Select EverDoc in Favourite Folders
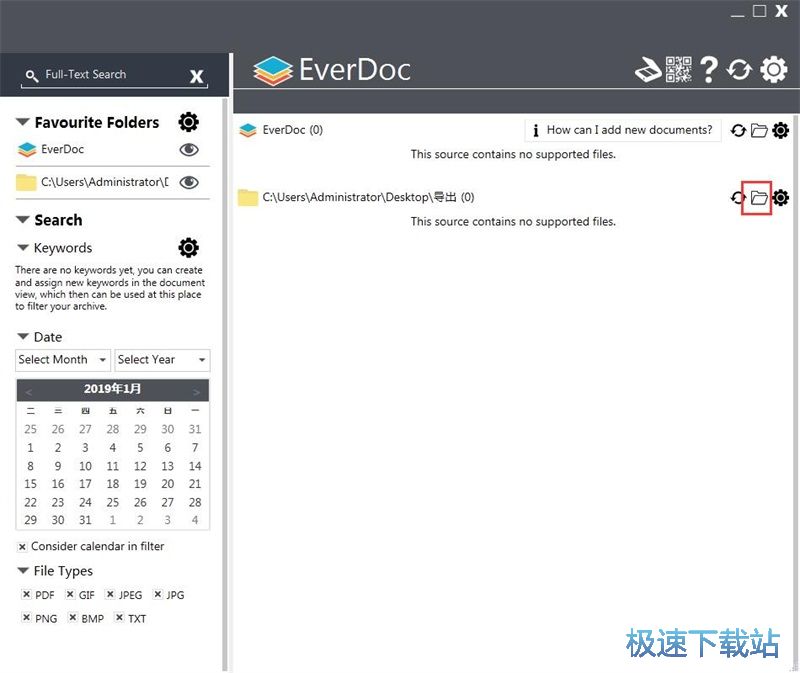Screen dimensions: 800x673 click(62, 149)
